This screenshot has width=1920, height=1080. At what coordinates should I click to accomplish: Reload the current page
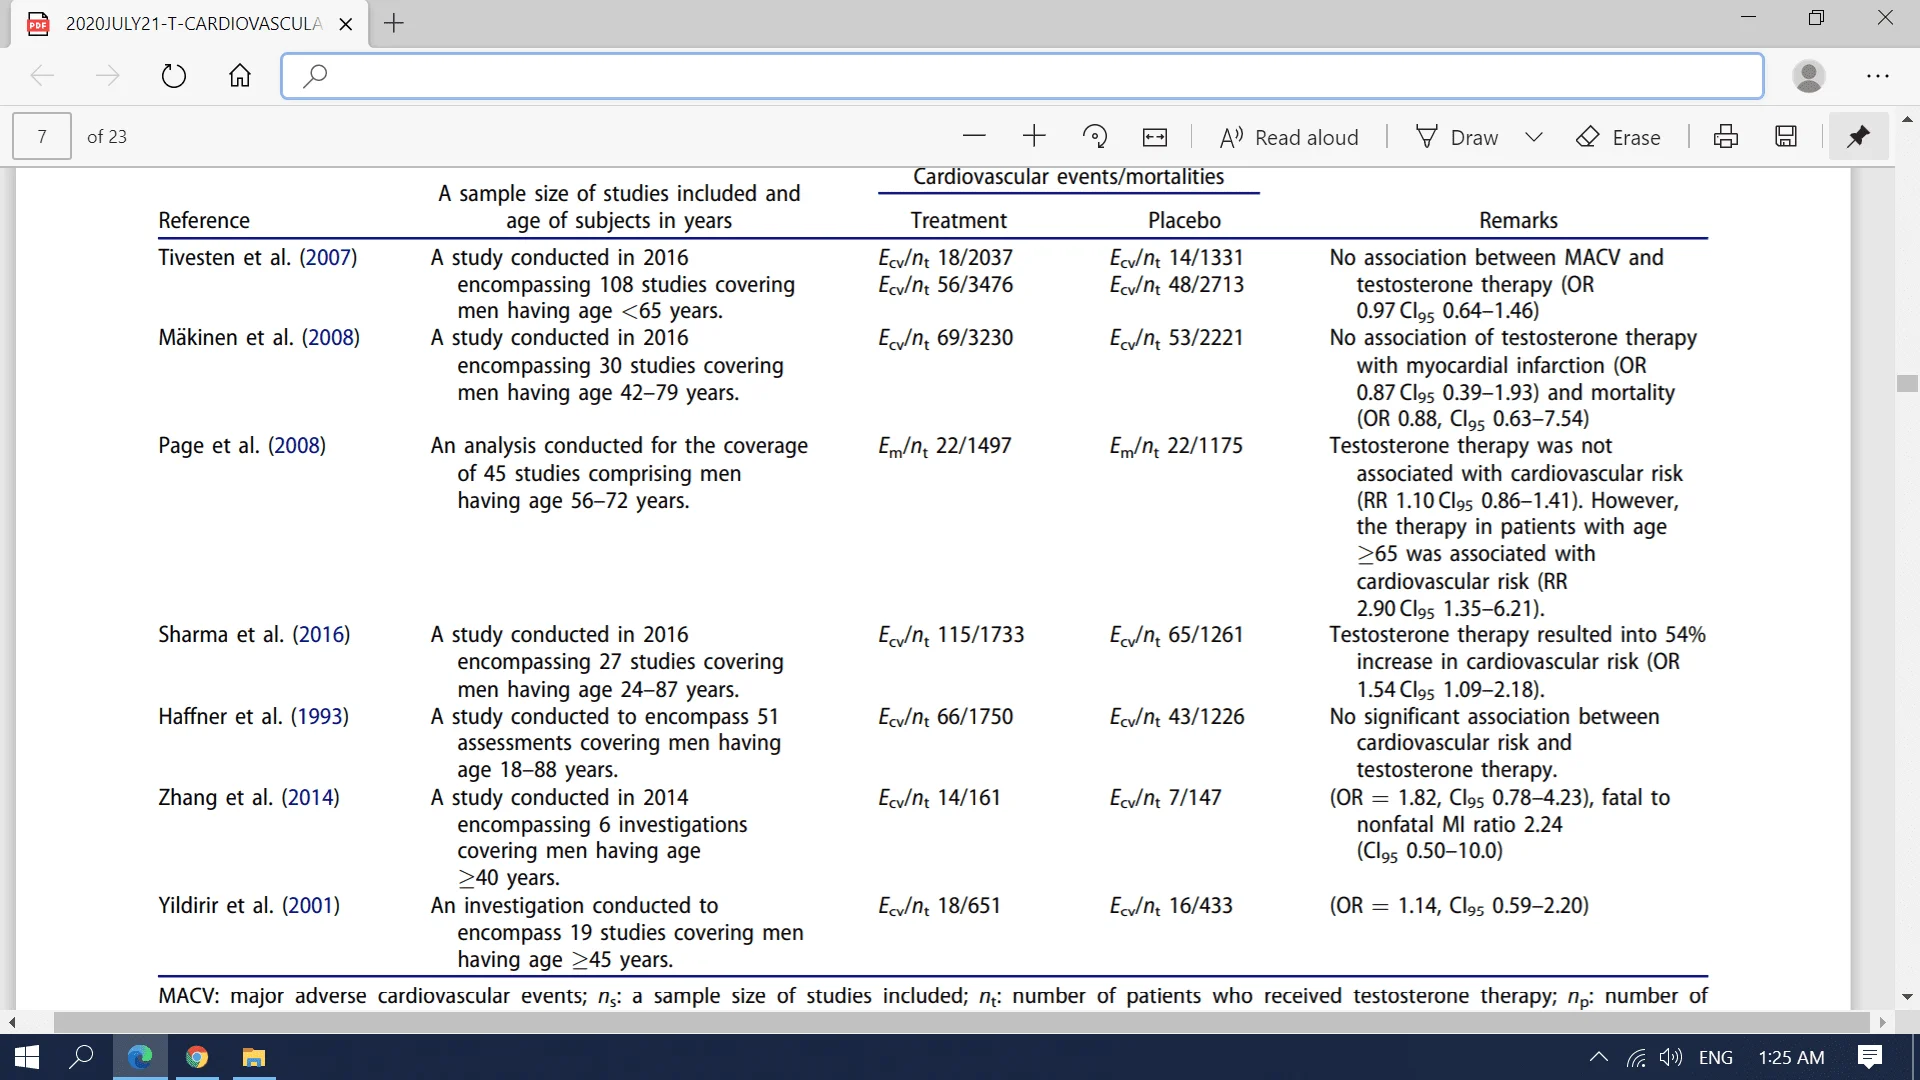[x=174, y=76]
